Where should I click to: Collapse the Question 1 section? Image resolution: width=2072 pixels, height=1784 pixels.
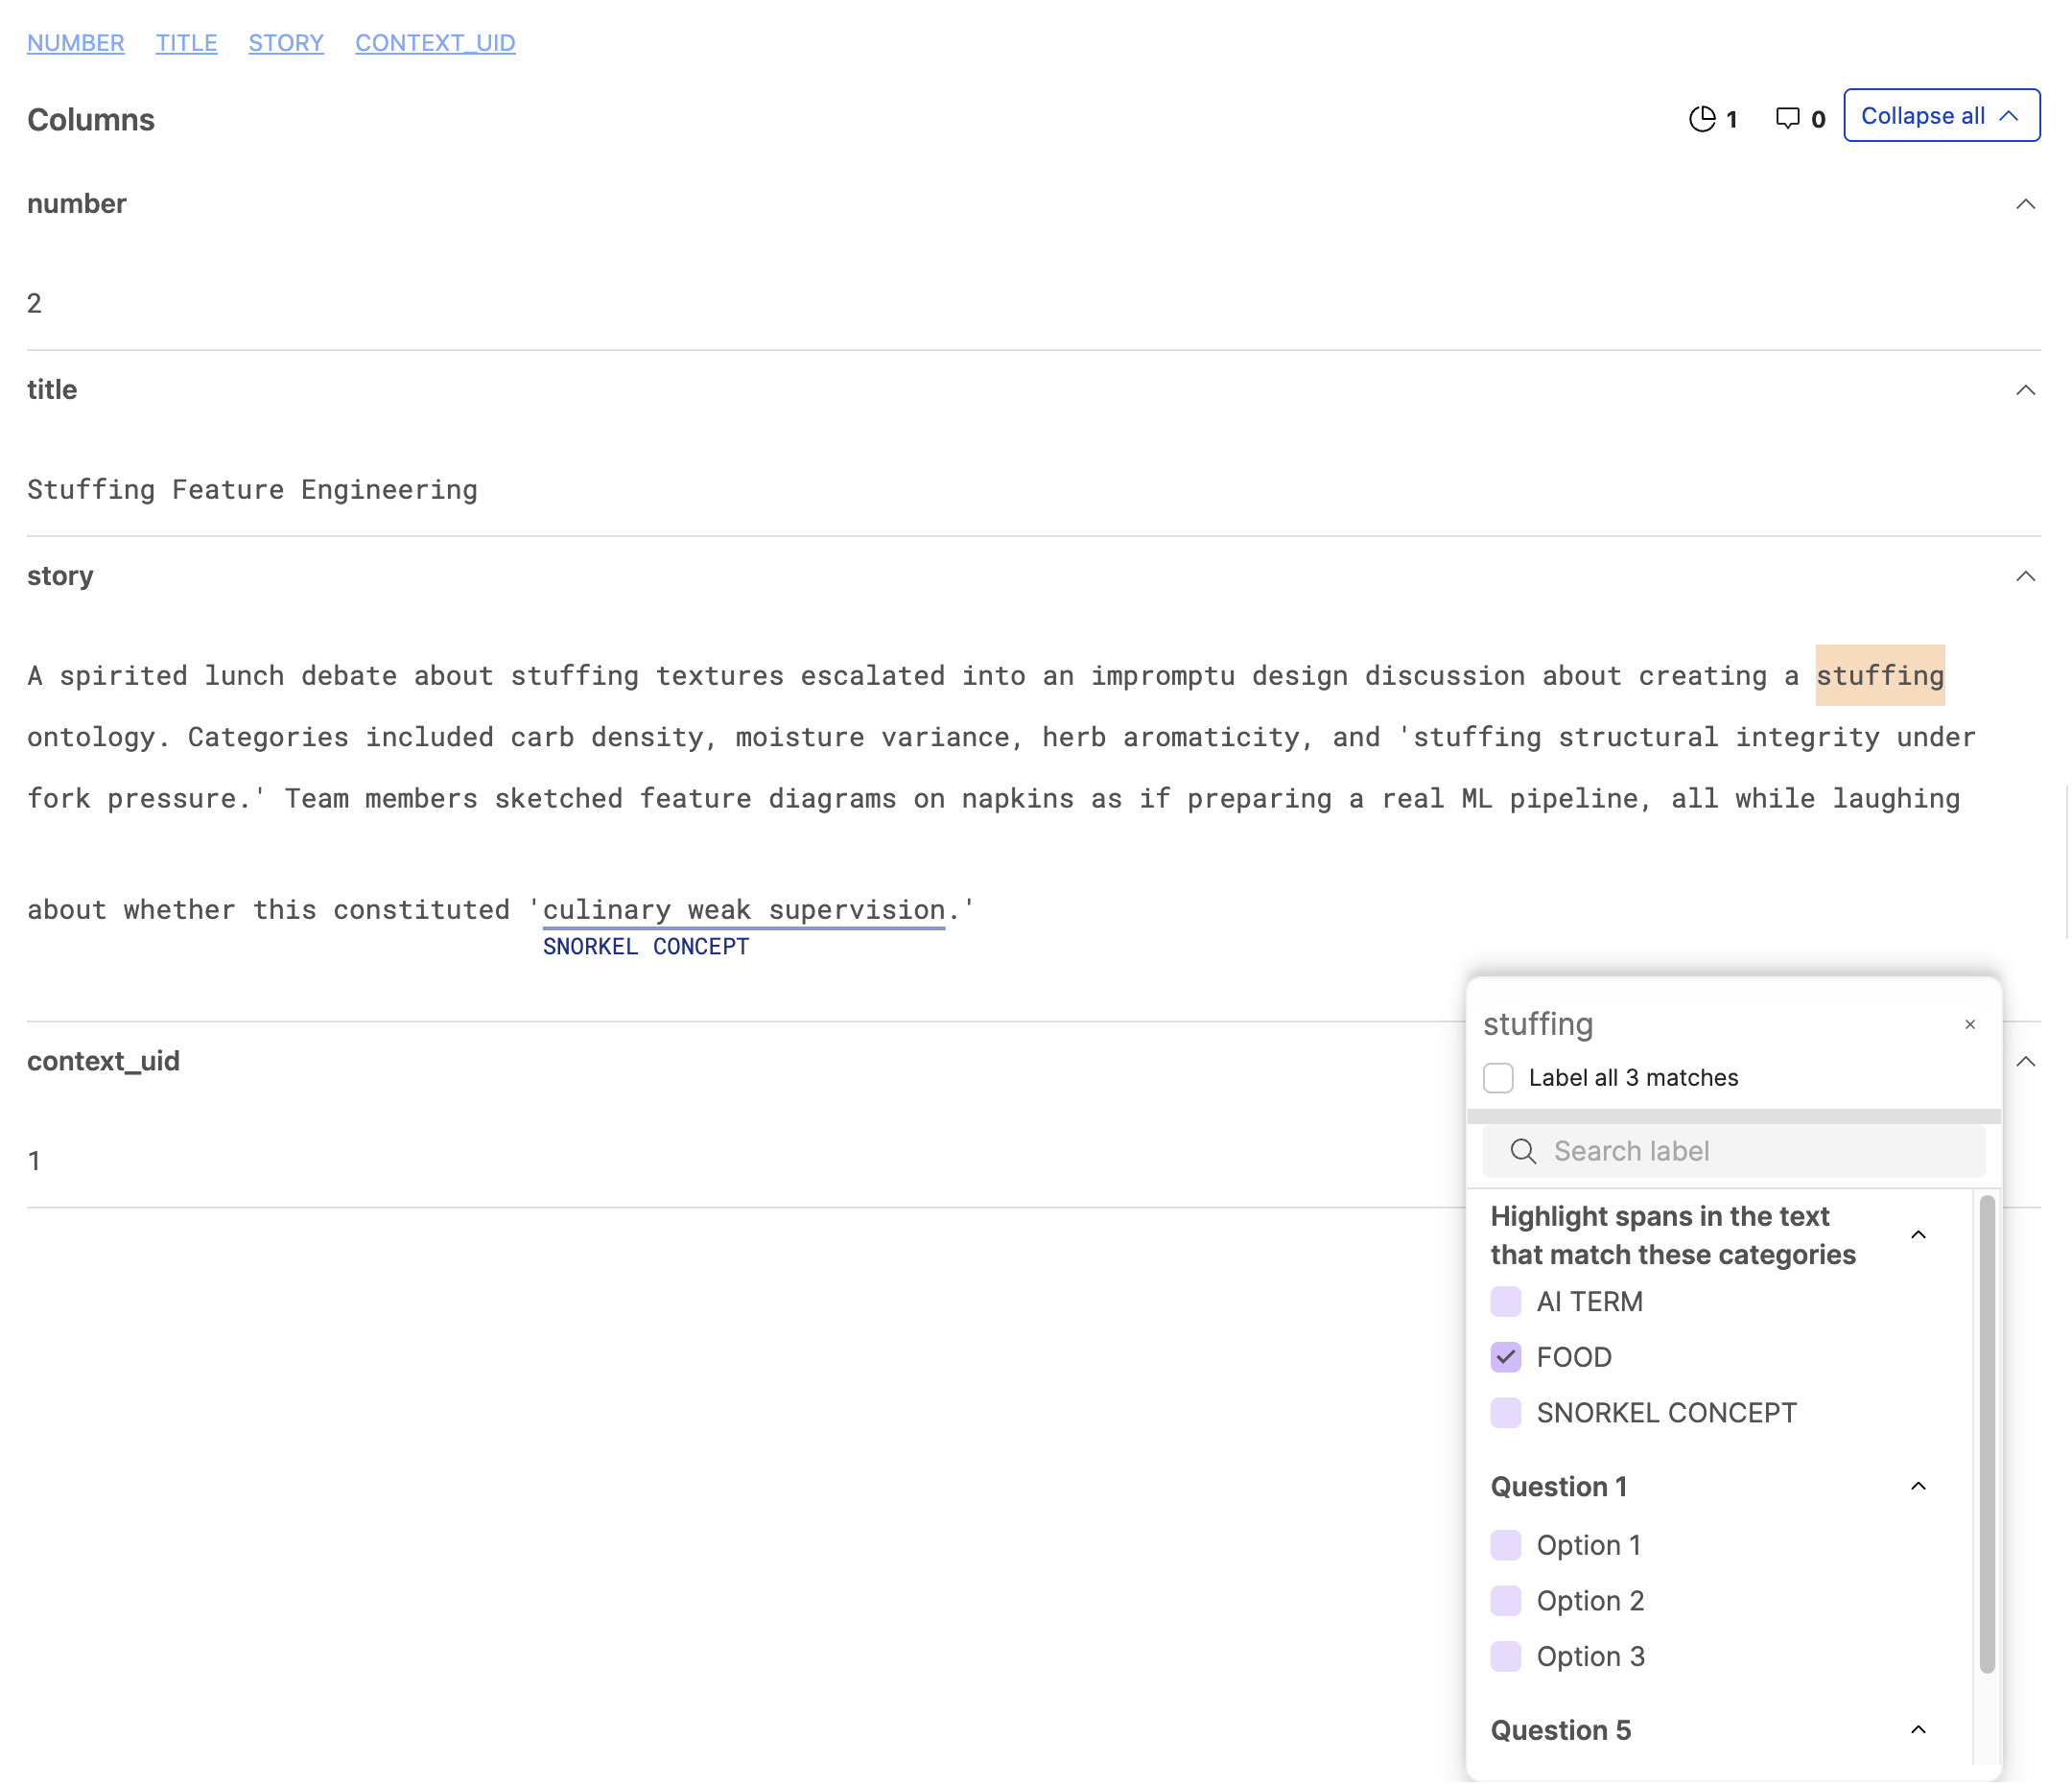1918,1485
